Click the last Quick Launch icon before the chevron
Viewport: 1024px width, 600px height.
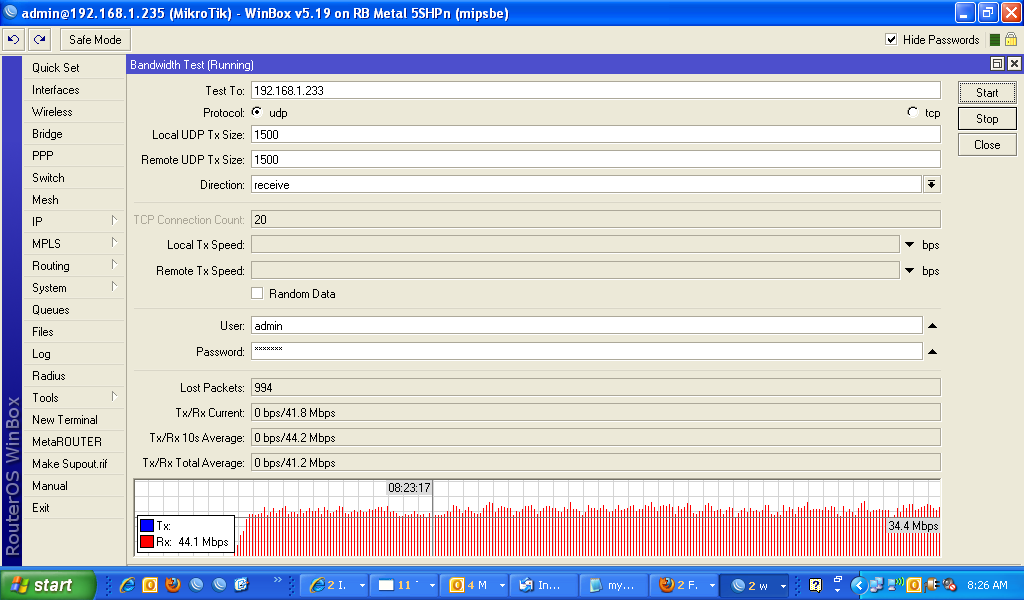[x=242, y=584]
